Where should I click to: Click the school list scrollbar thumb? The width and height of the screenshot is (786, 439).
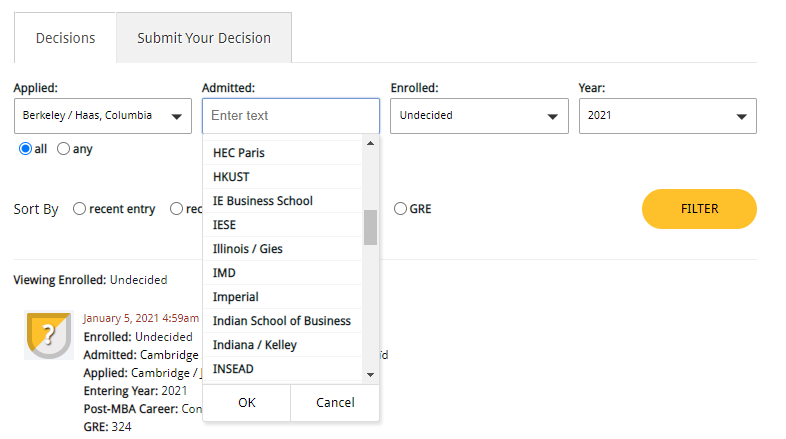[370, 228]
